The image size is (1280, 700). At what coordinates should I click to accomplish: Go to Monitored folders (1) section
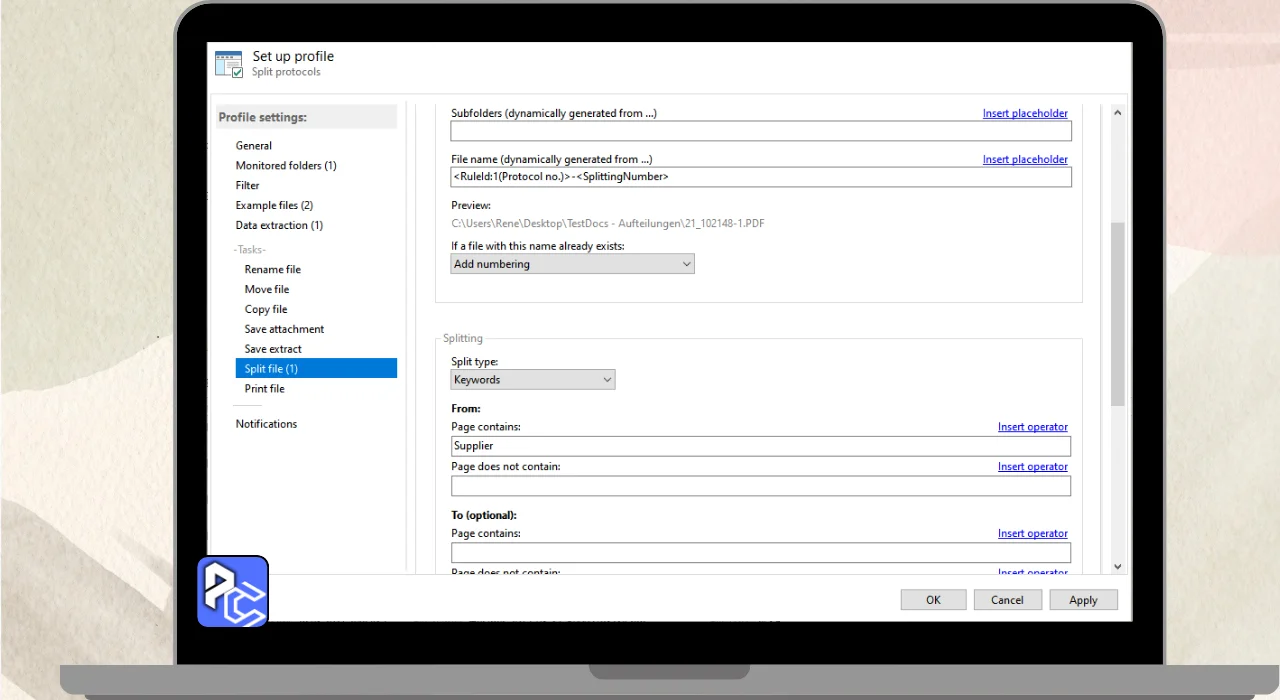[x=286, y=166]
